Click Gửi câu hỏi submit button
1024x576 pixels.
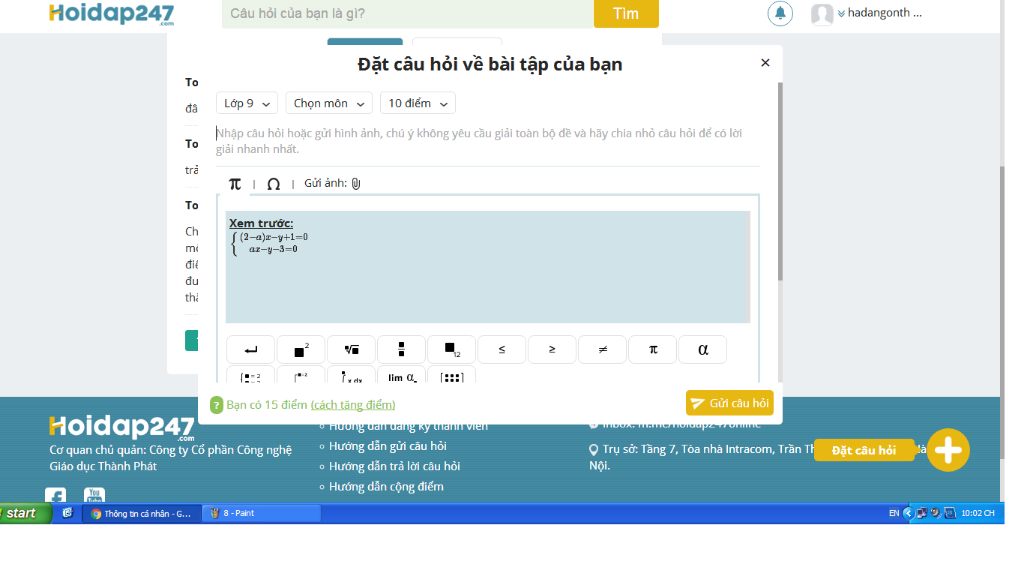(729, 403)
